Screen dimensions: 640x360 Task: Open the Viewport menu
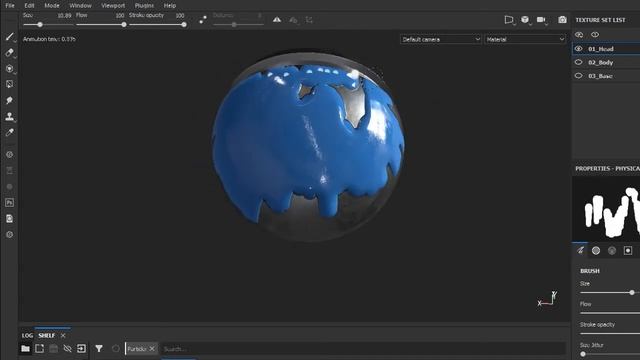[x=113, y=6]
